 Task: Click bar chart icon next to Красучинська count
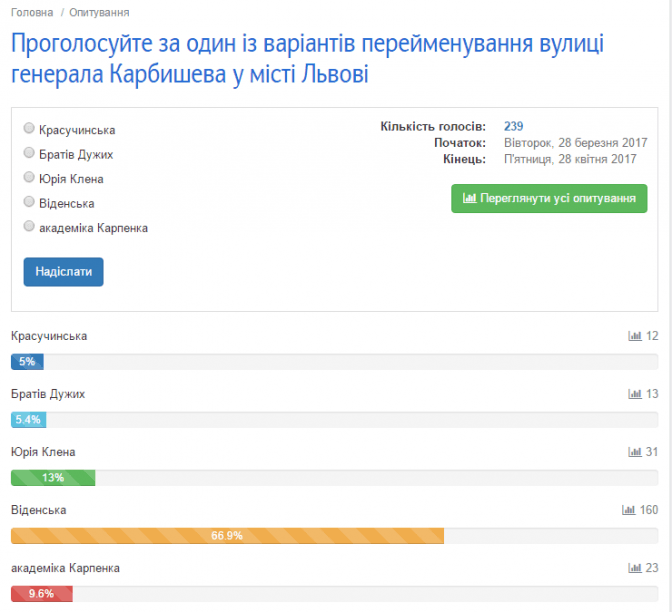point(634,336)
